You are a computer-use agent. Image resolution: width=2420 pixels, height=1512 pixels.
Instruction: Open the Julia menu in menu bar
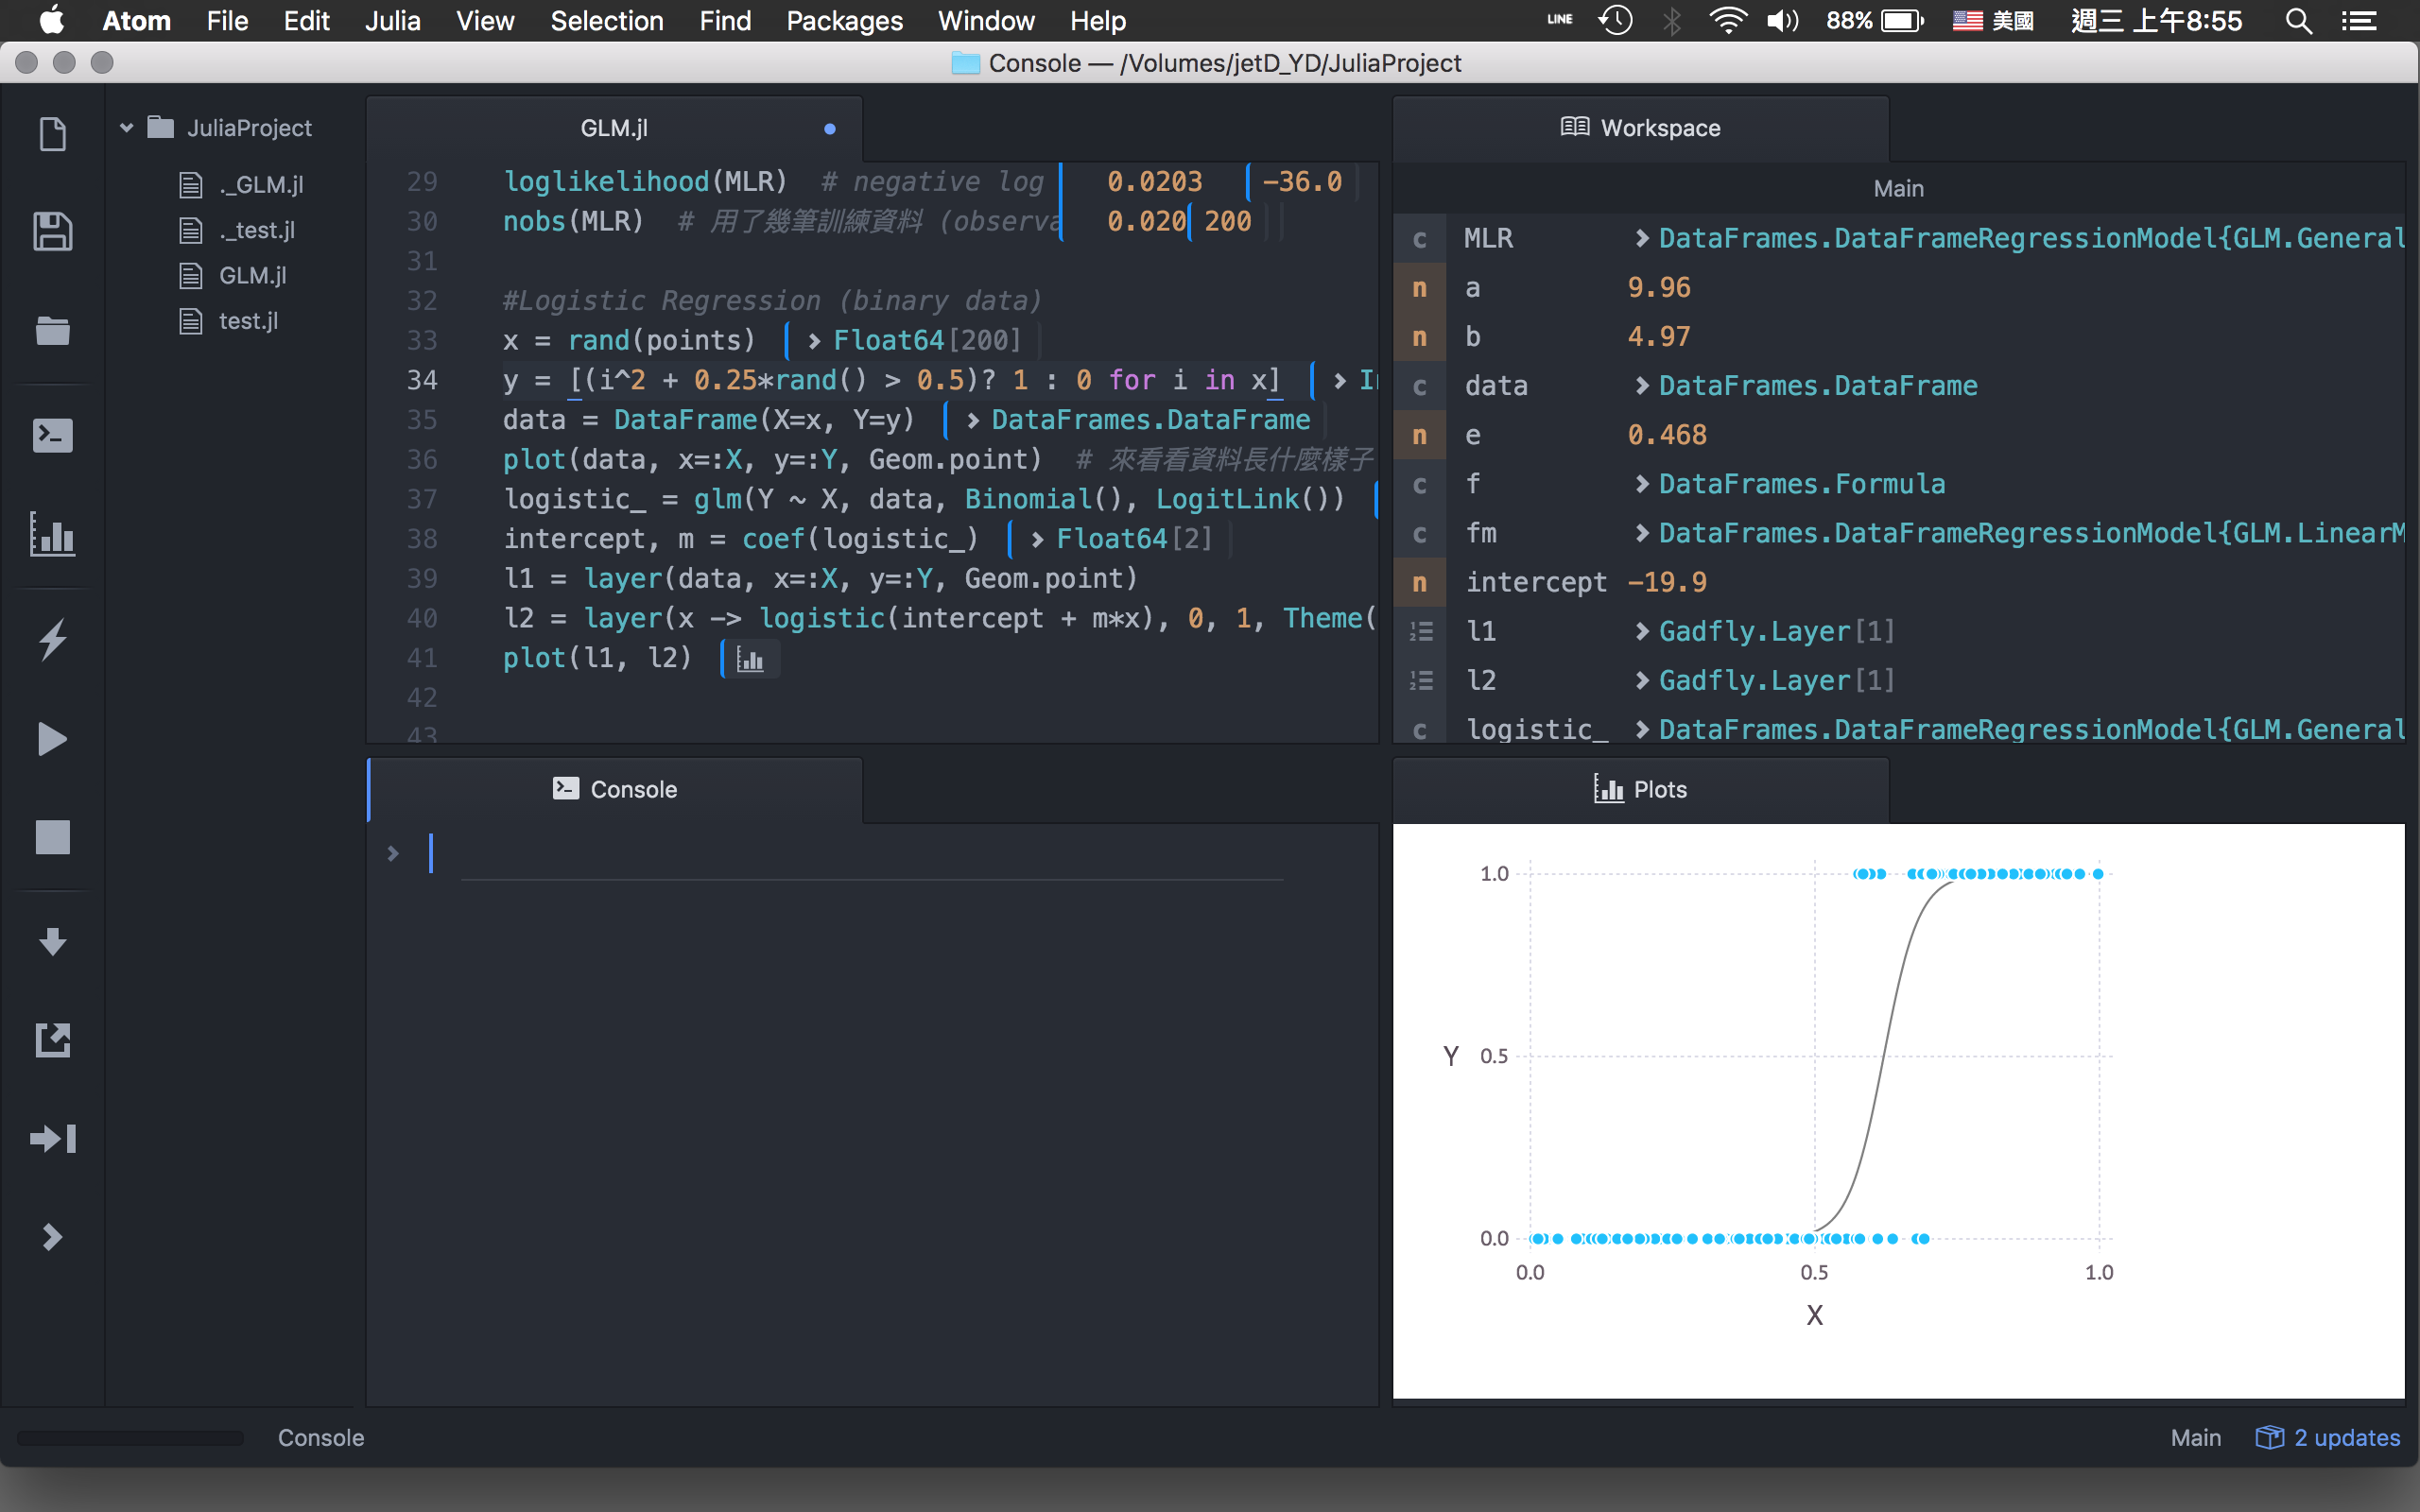tap(392, 21)
